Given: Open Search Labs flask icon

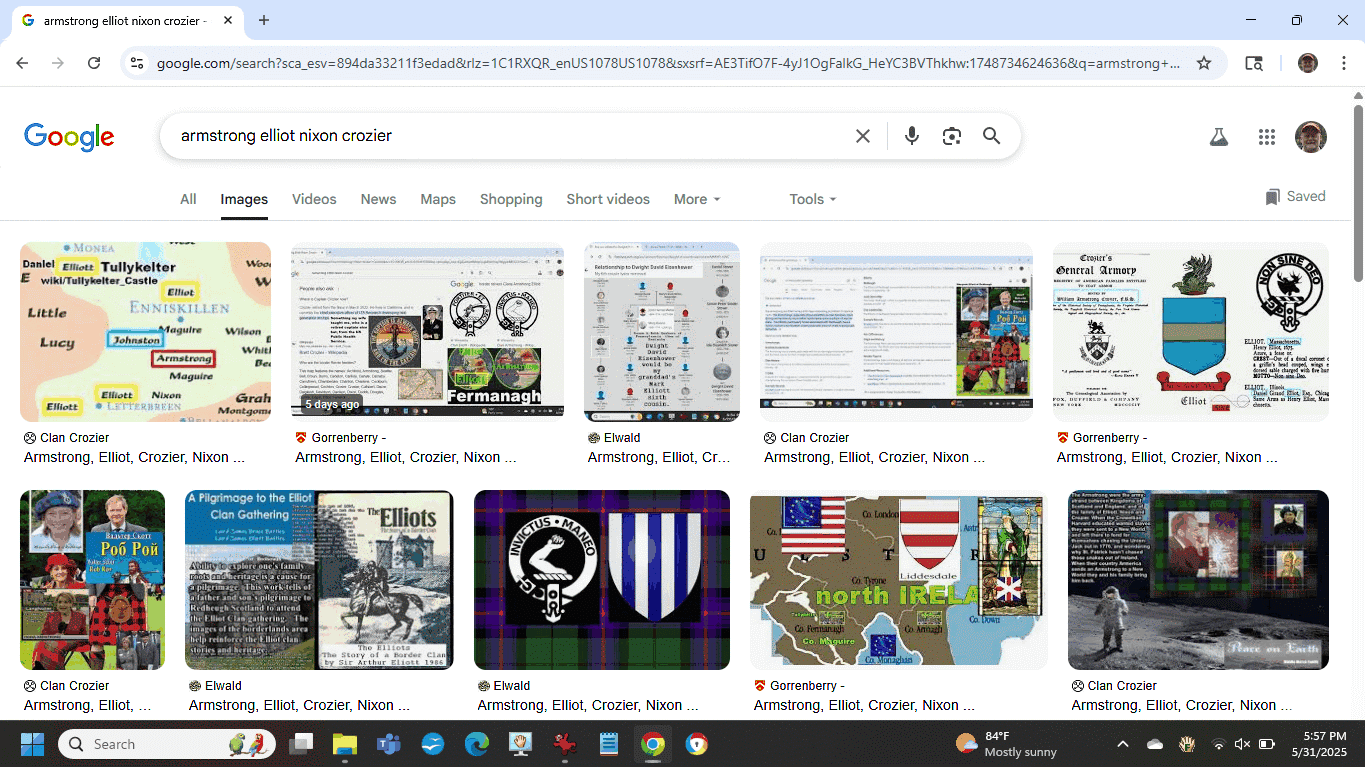Looking at the screenshot, I should pyautogui.click(x=1218, y=137).
